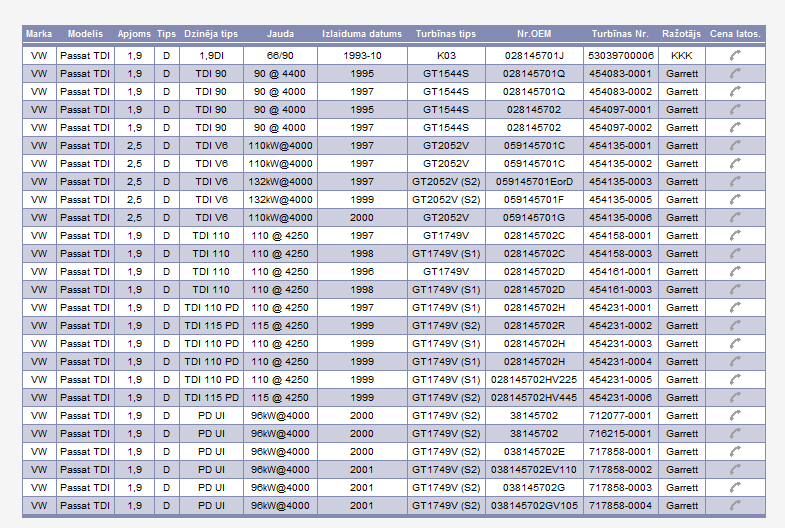Viewport: 785px width, 528px height.
Task: Select the phone icon for 454231-0004
Action: click(x=735, y=362)
